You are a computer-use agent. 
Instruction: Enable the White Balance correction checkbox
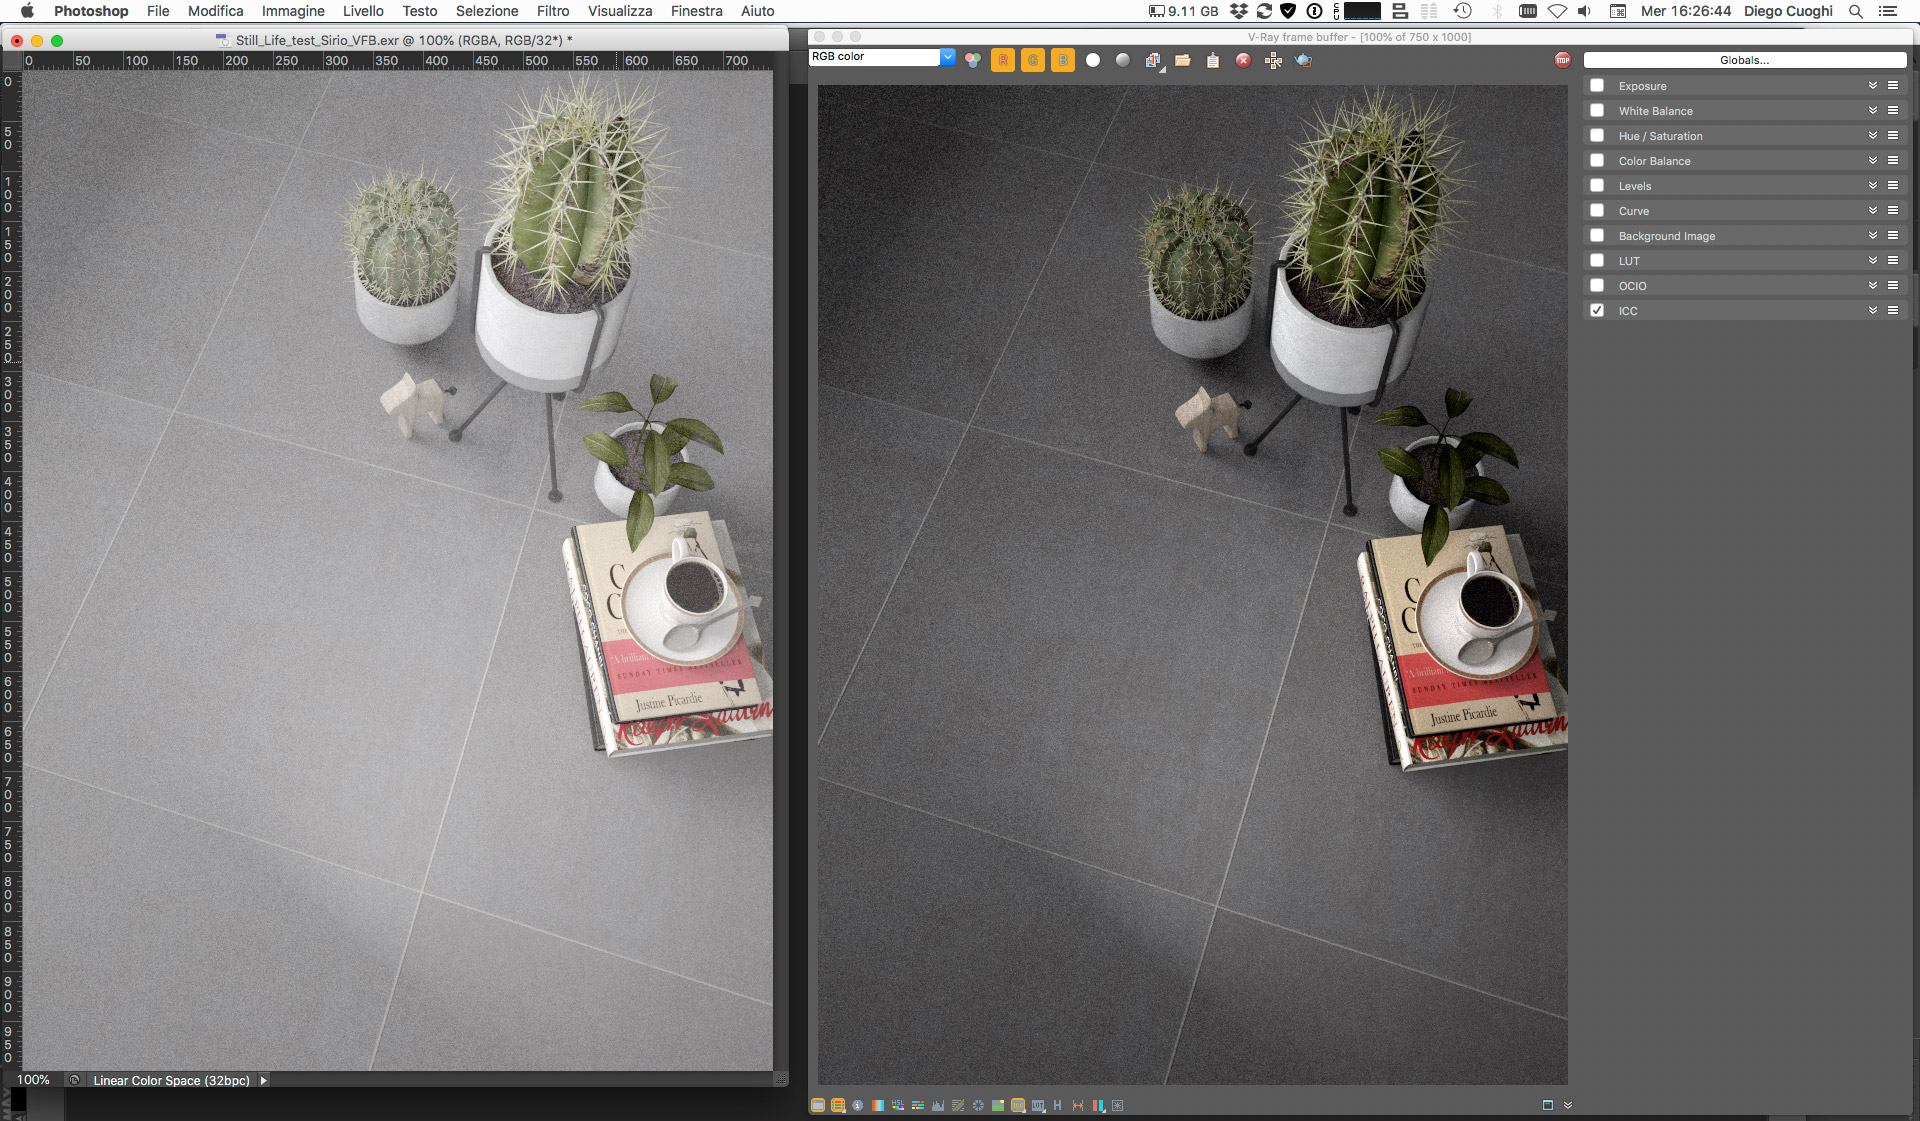(x=1596, y=109)
